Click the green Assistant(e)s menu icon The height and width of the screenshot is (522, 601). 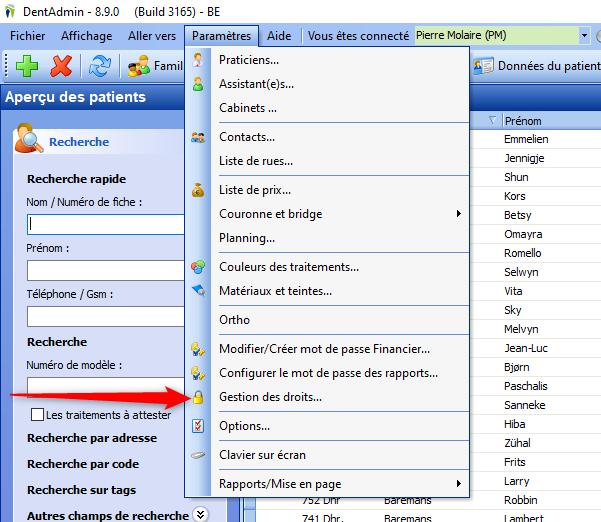click(x=198, y=84)
